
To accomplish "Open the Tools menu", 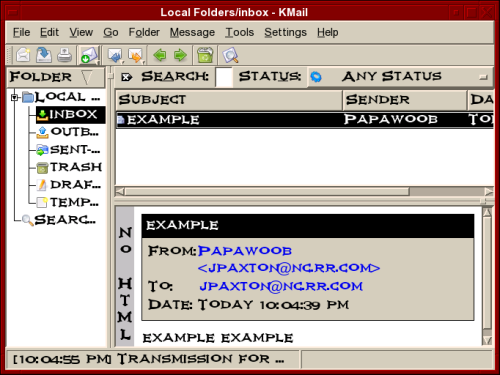I will pos(240,32).
